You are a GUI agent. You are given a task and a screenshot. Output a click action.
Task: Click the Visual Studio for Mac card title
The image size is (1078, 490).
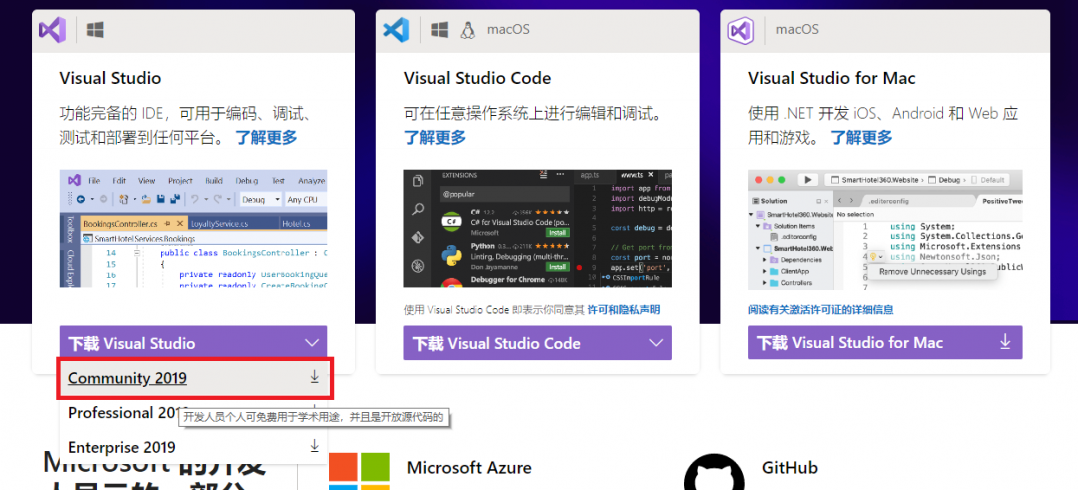point(832,78)
